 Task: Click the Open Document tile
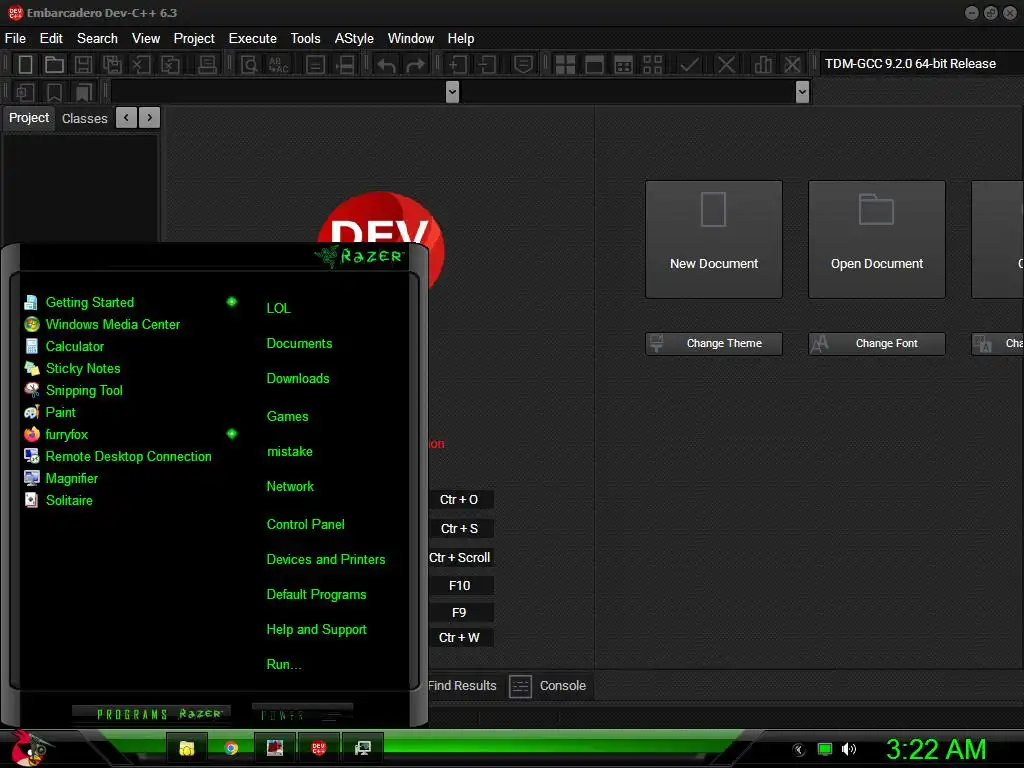coord(876,240)
